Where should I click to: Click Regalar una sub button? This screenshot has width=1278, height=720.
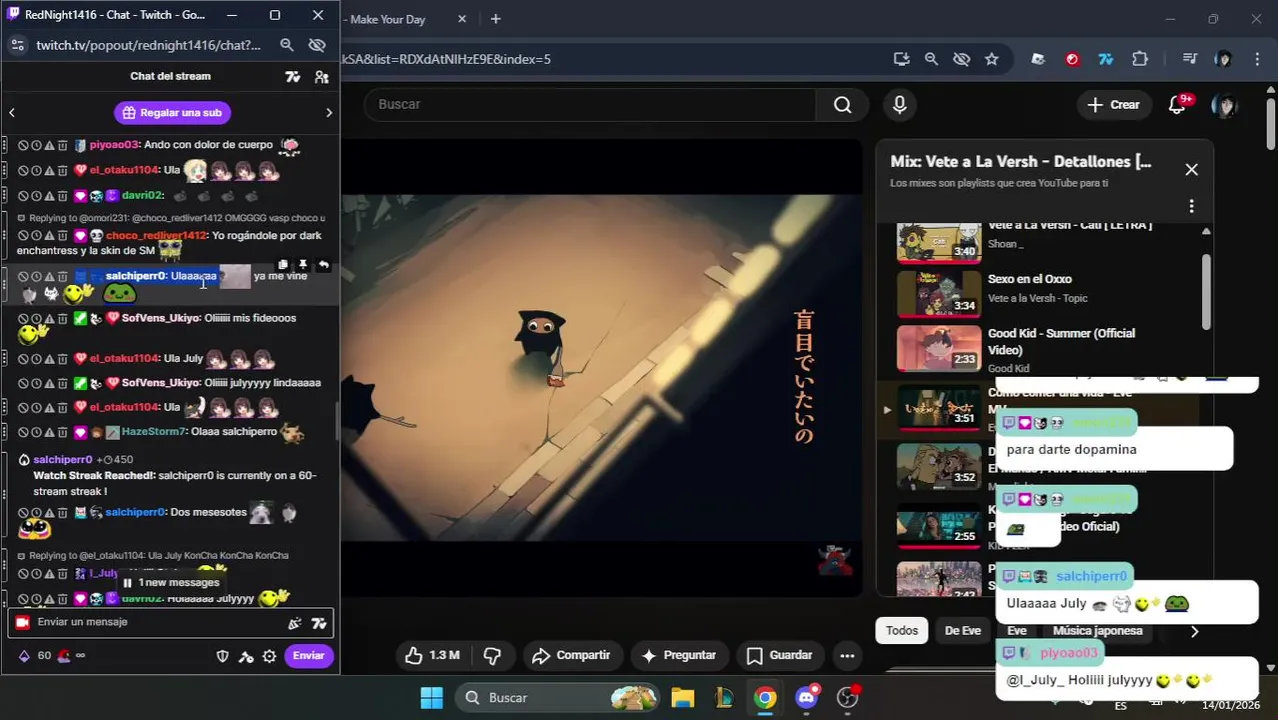tap(172, 113)
